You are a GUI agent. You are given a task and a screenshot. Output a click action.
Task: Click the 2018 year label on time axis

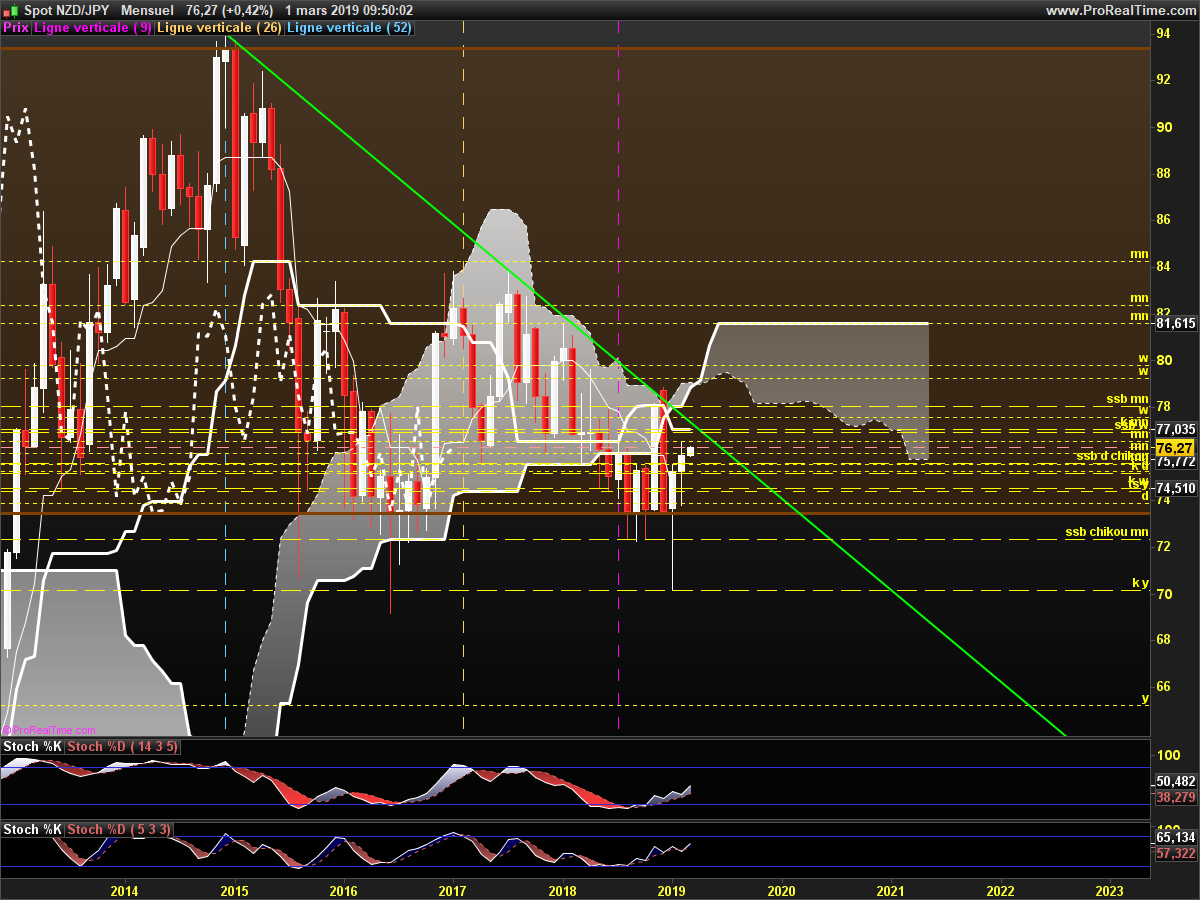pos(562,890)
